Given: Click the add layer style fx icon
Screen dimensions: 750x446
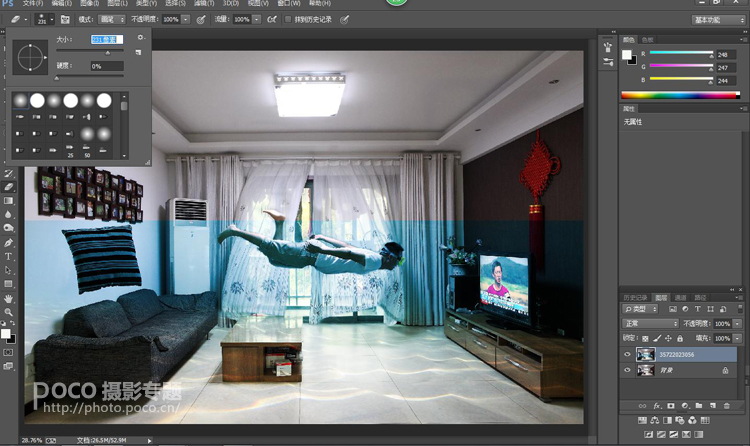Looking at the screenshot, I should tap(656, 405).
